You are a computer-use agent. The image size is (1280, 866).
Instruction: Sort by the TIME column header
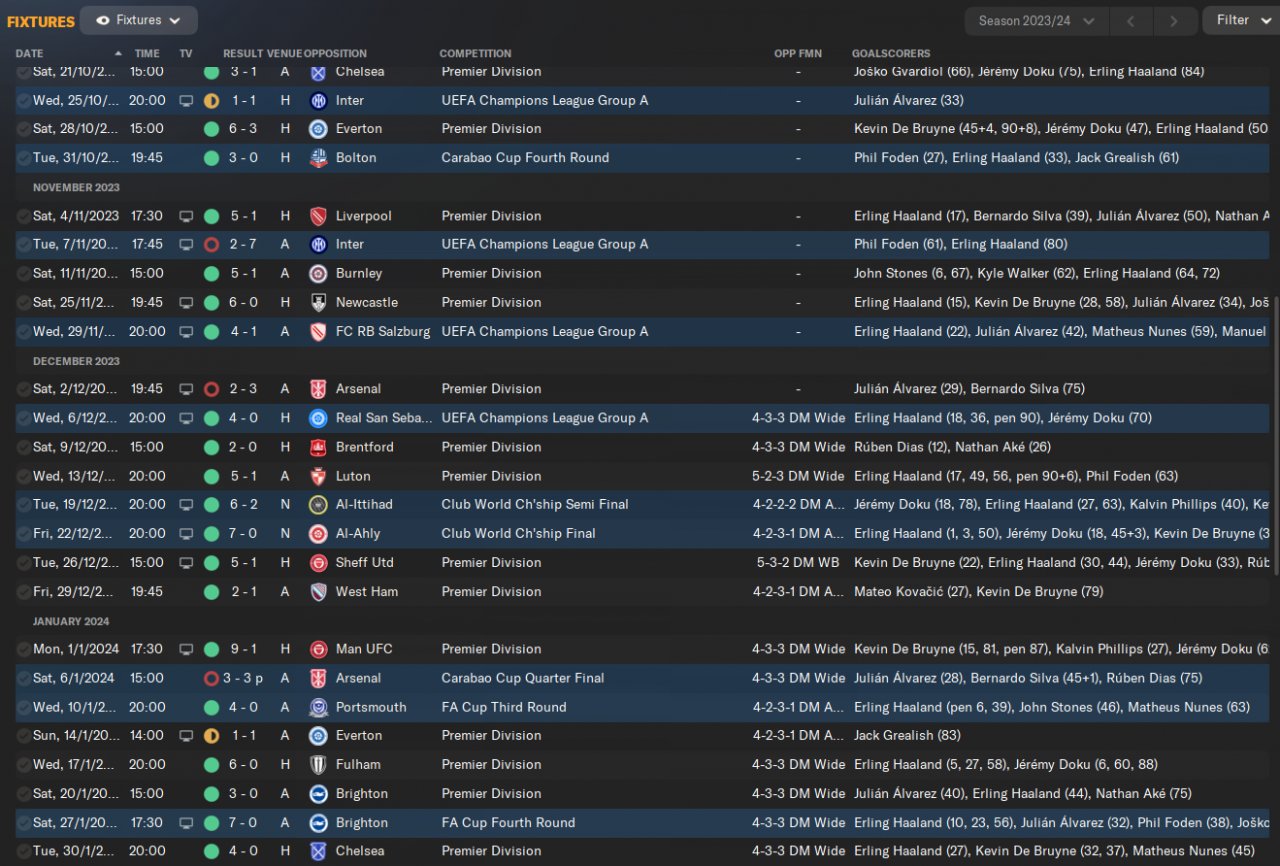pyautogui.click(x=147, y=54)
